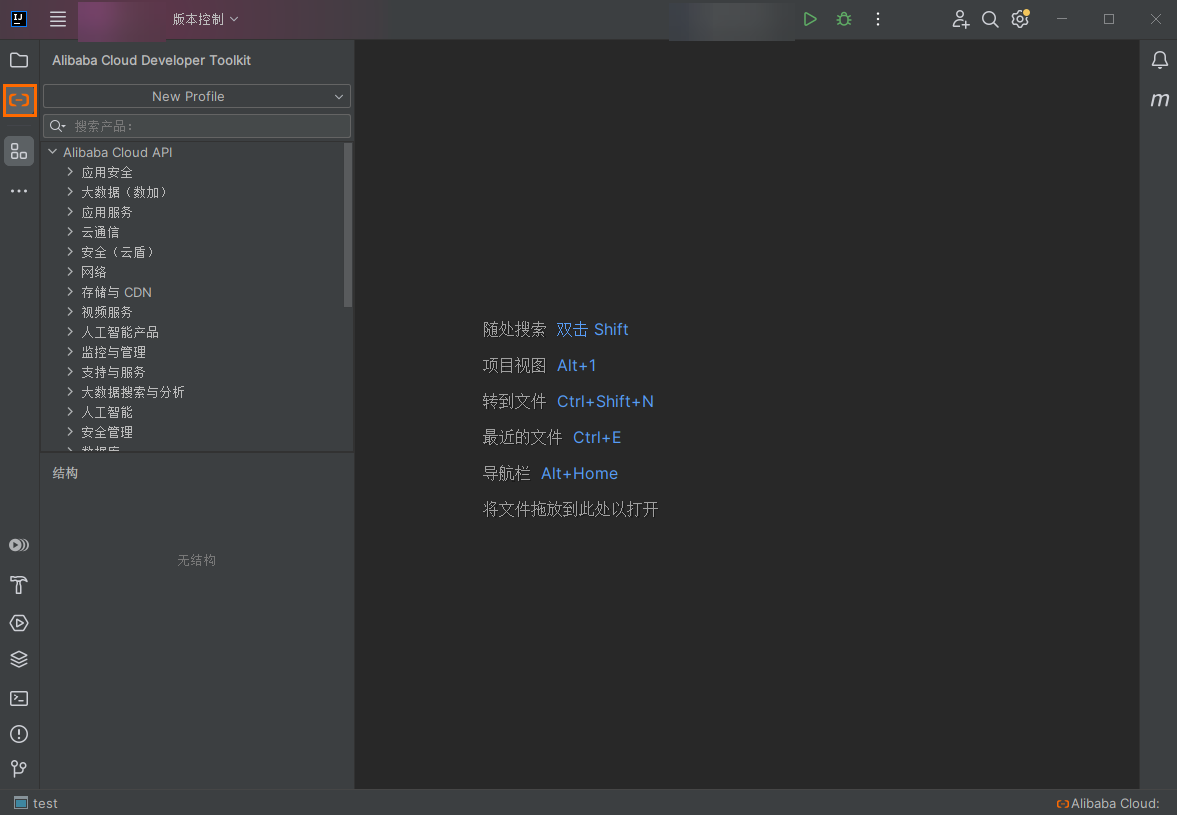Viewport: 1177px width, 815px height.
Task: Click the Ctrl+E shortcut hint
Action: tap(597, 438)
